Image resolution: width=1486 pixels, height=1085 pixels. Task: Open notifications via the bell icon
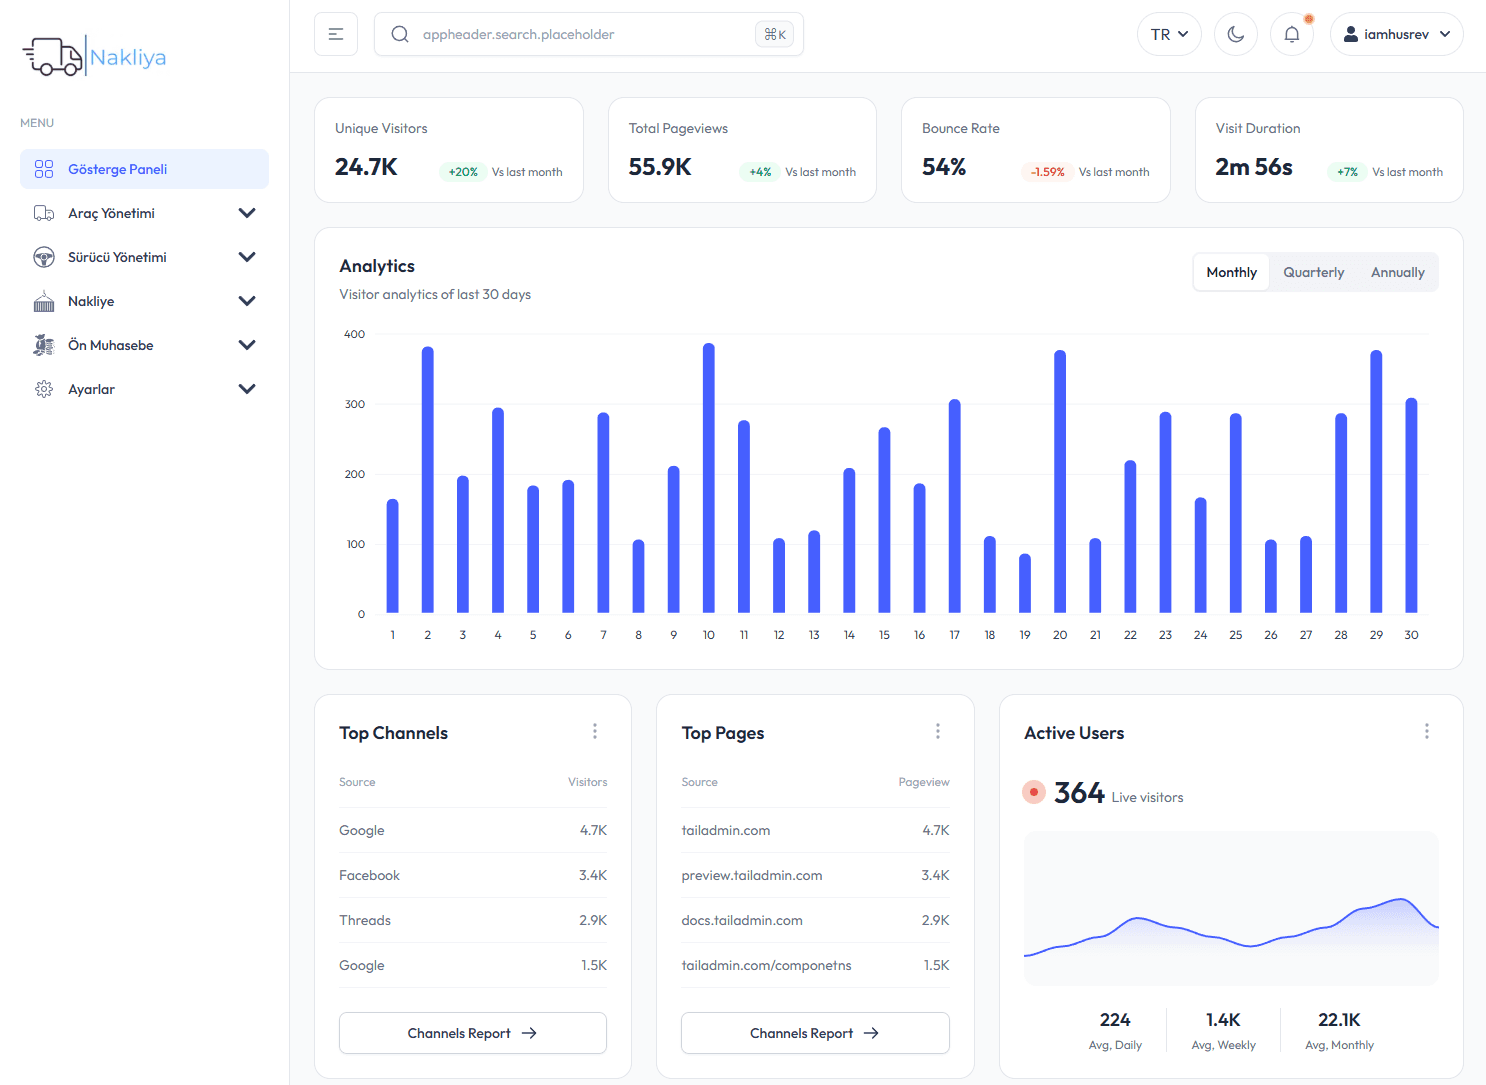pyautogui.click(x=1291, y=33)
